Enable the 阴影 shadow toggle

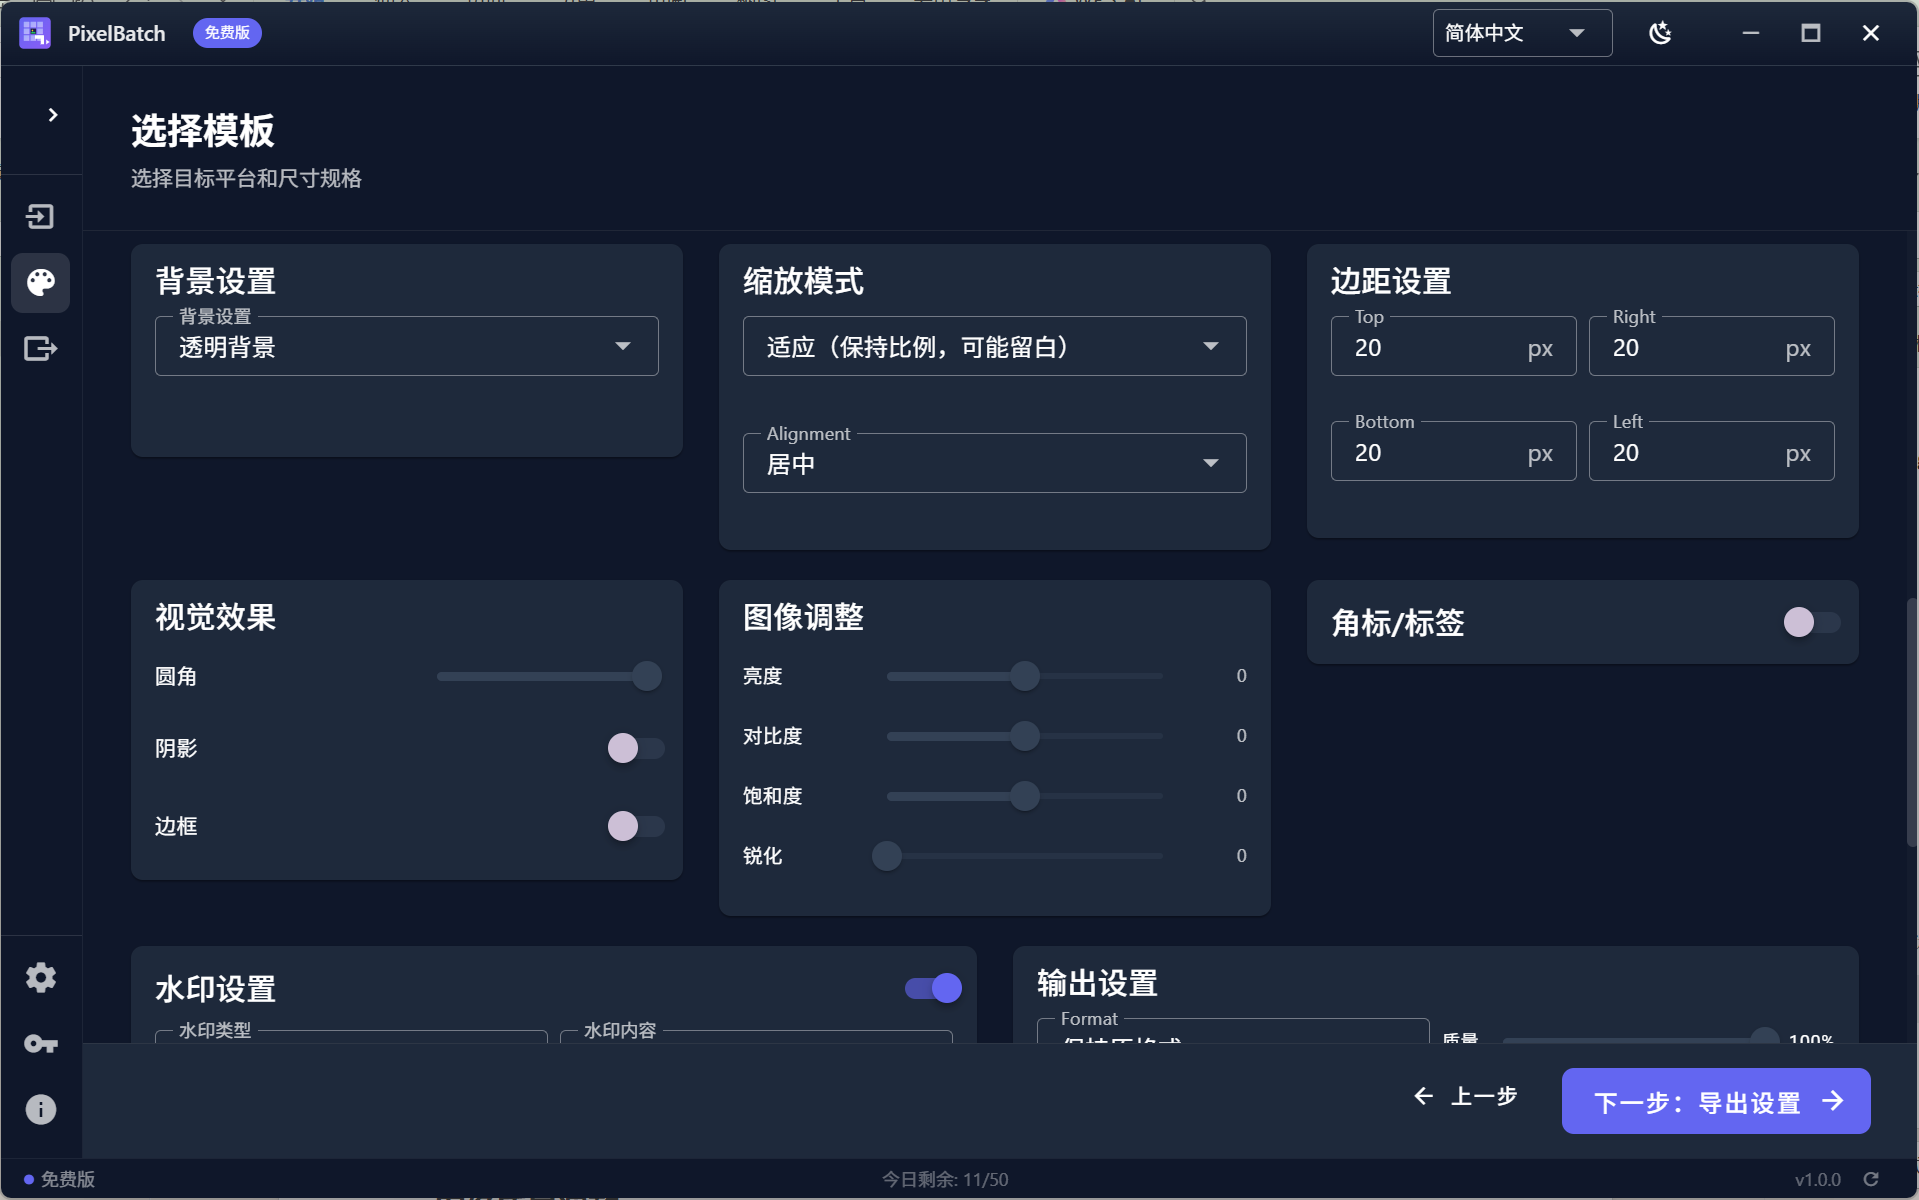click(x=635, y=748)
